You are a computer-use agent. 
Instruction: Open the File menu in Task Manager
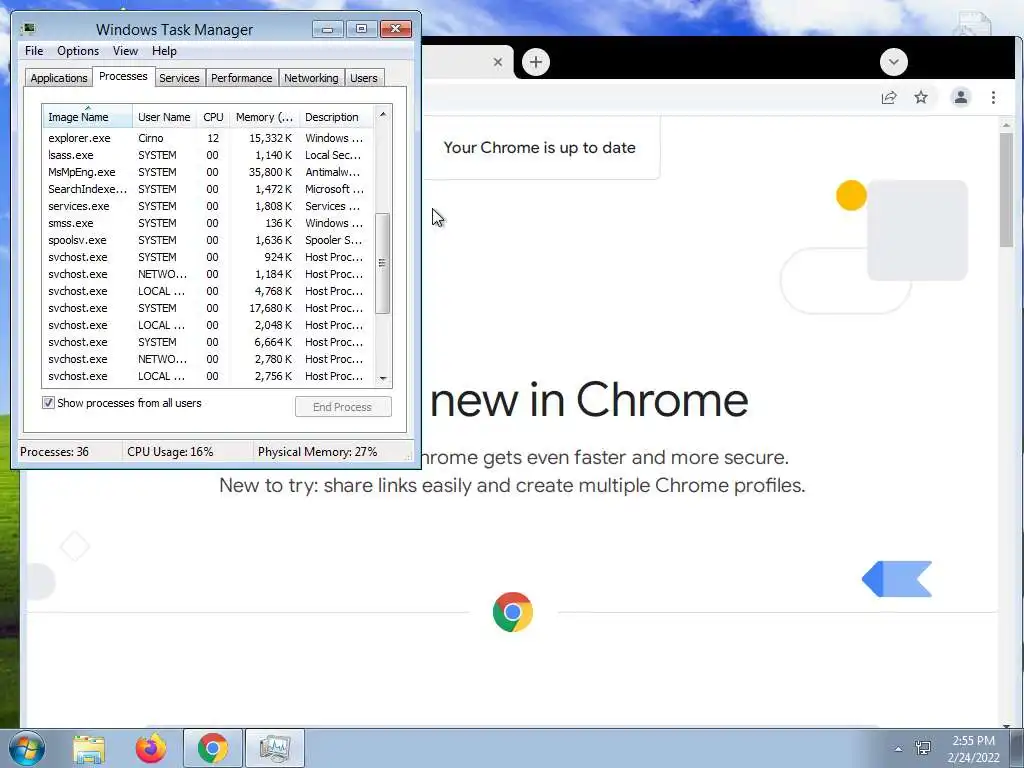(x=34, y=51)
